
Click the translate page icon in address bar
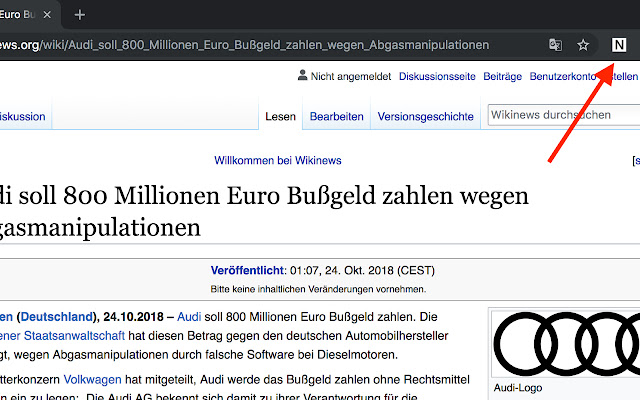click(x=556, y=45)
